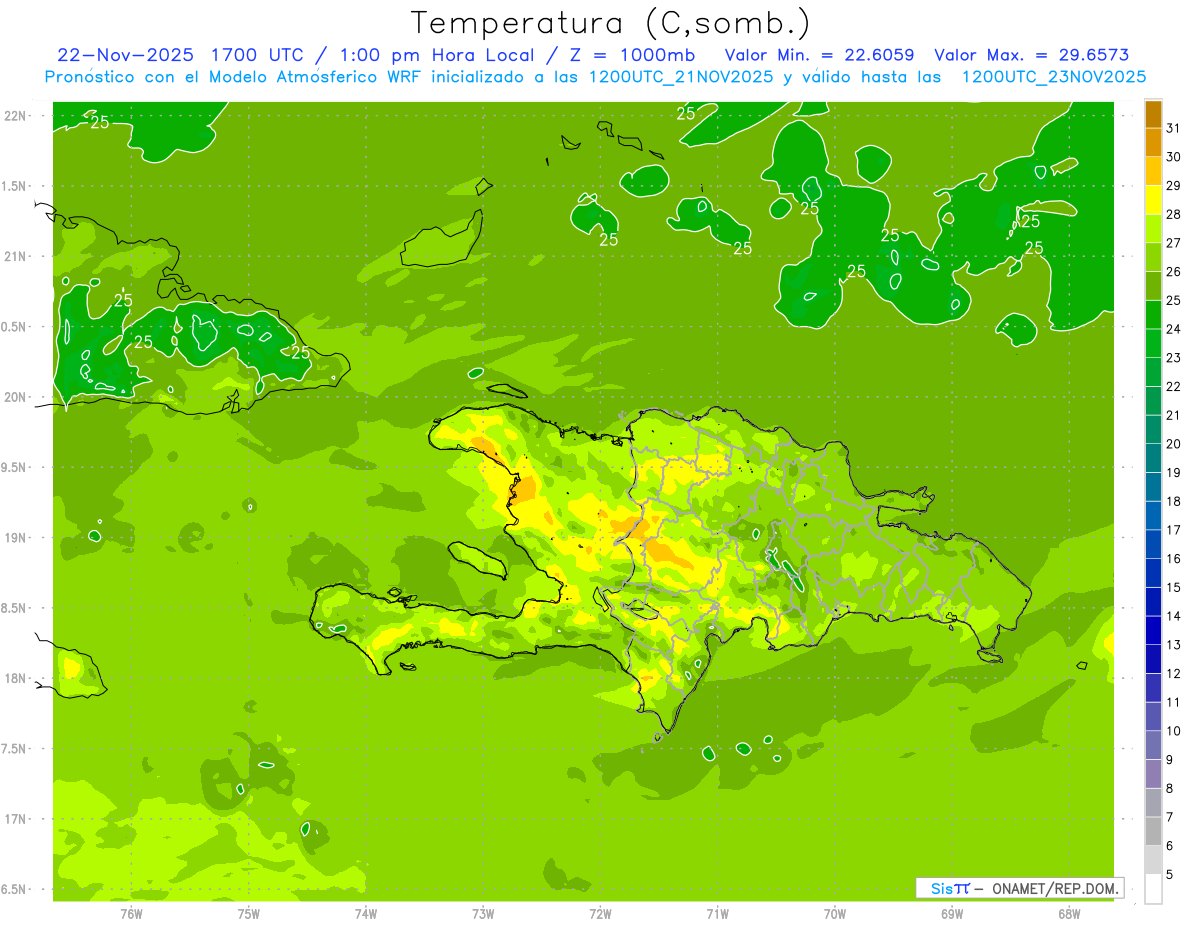Click legend value "8"
This screenshot has width=1200, height=927.
tap(1170, 789)
